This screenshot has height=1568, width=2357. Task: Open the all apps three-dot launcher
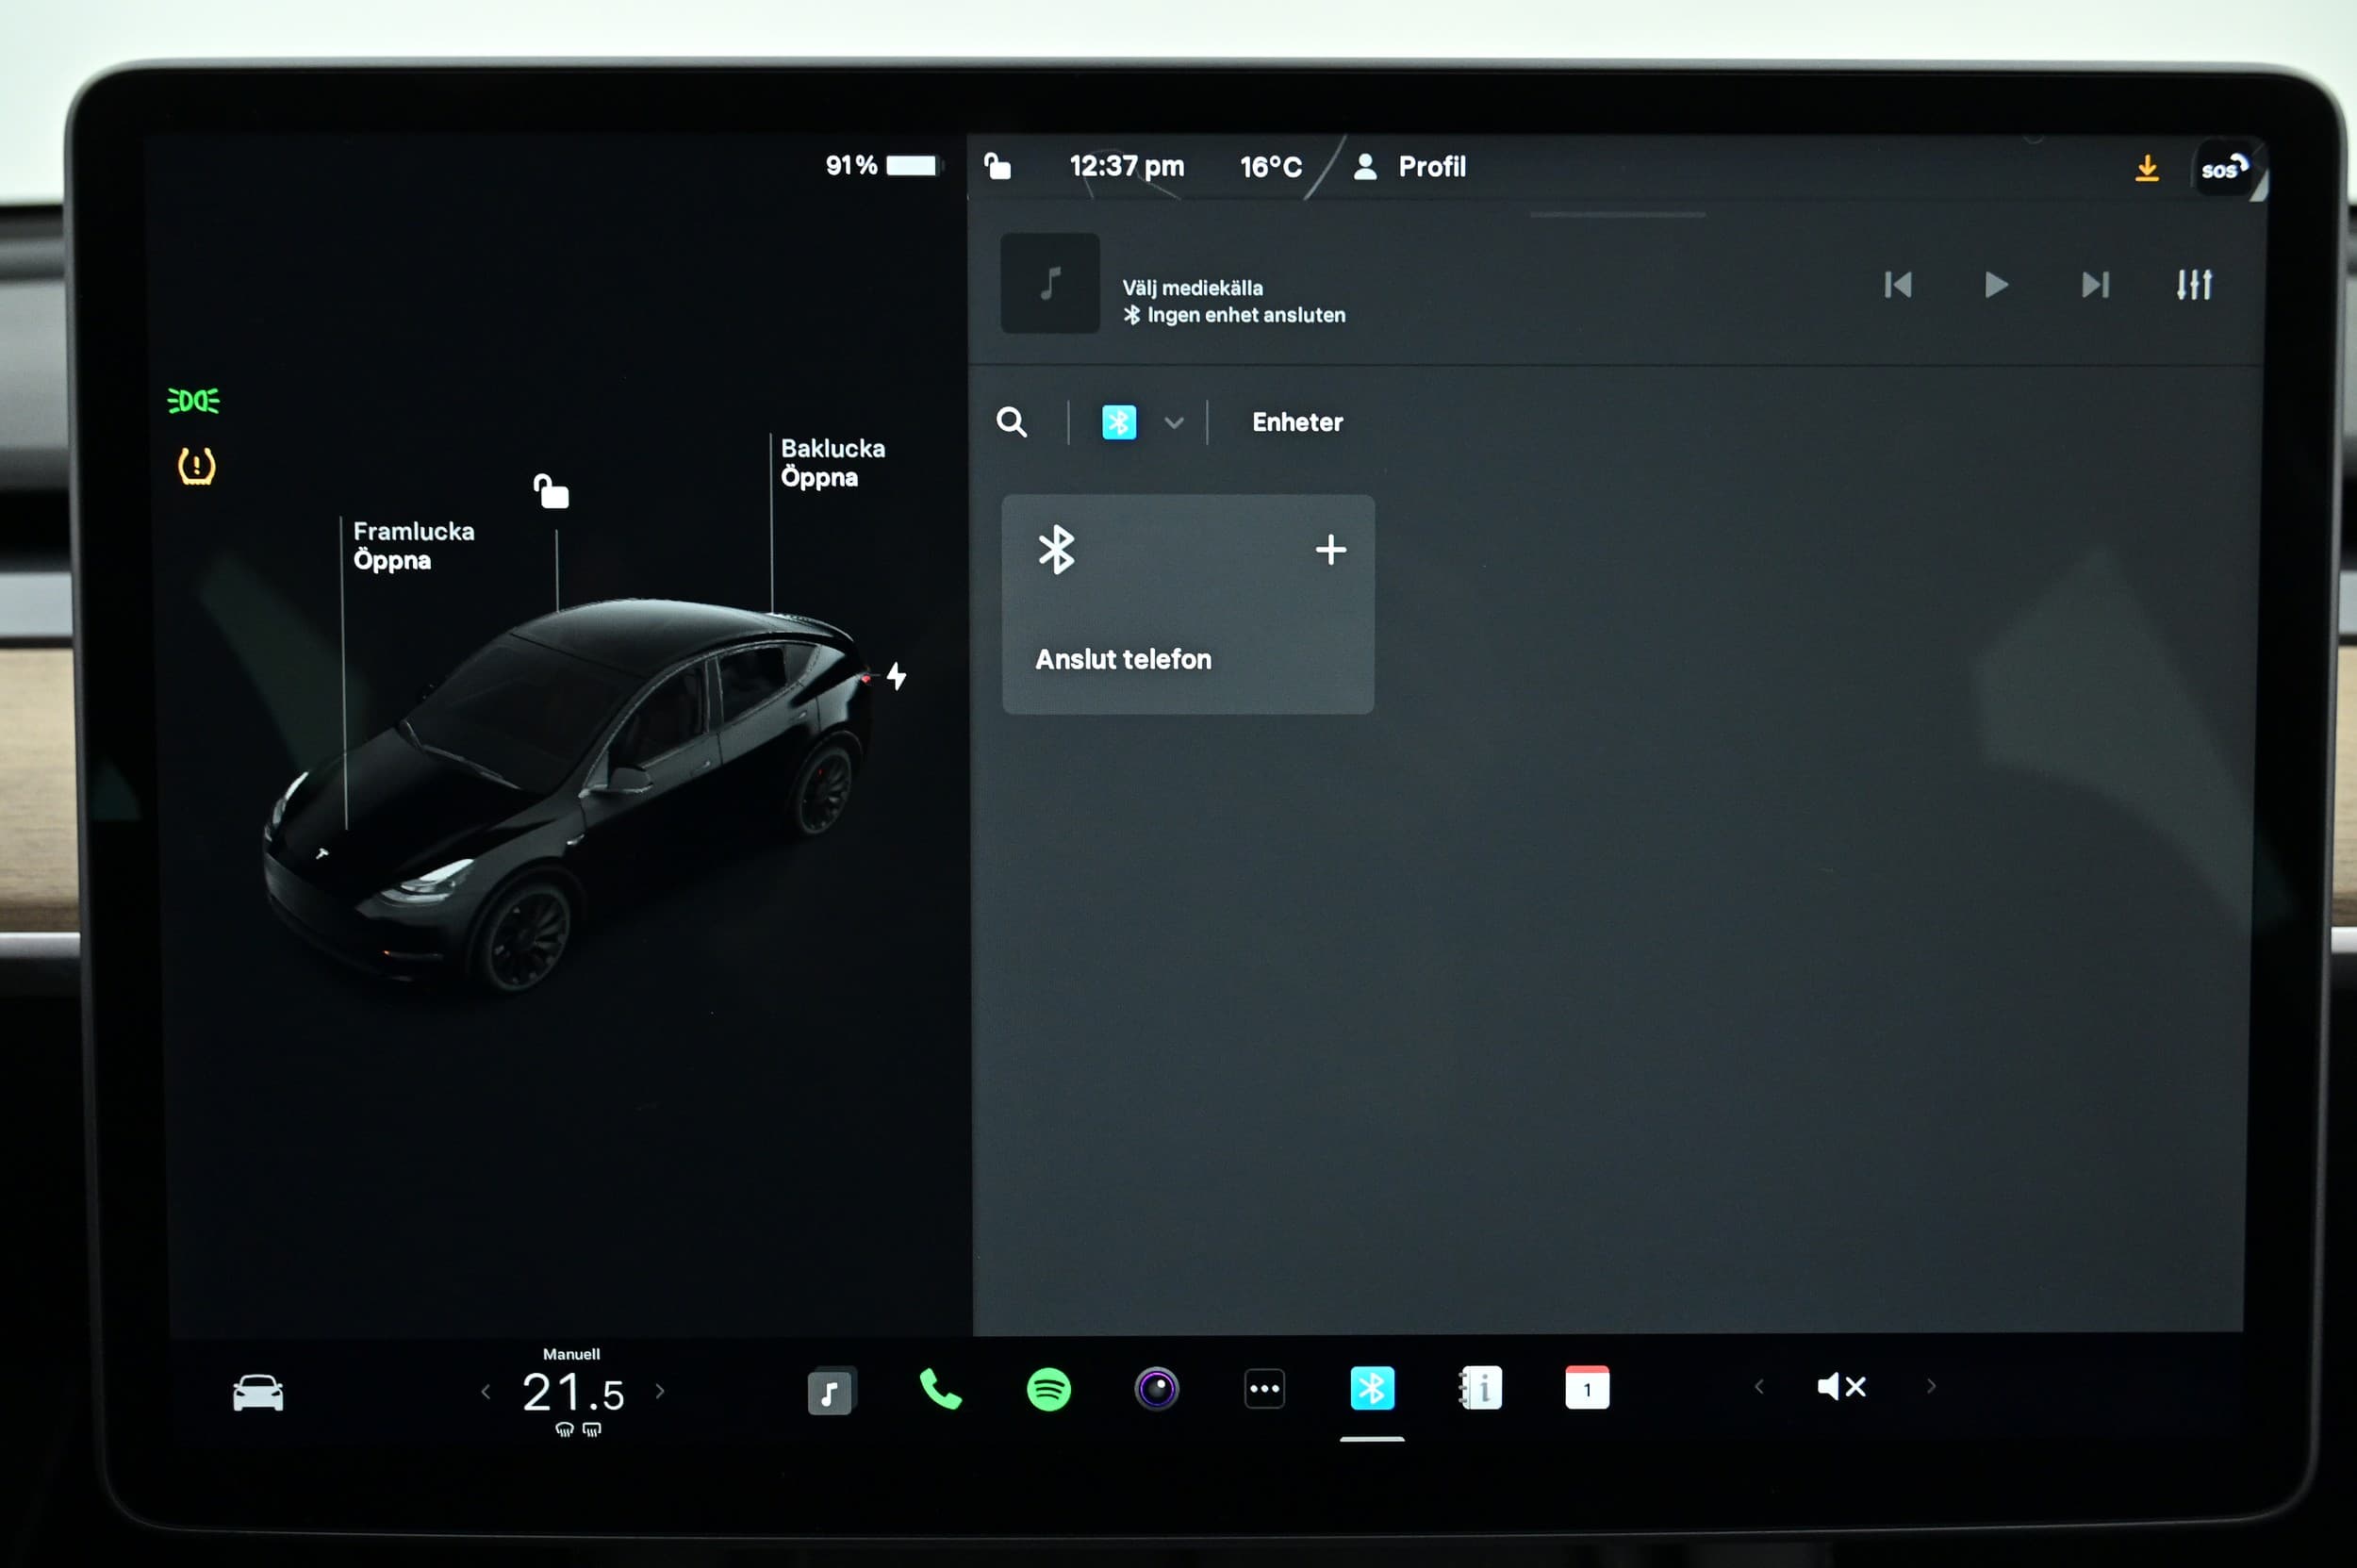click(x=1265, y=1389)
